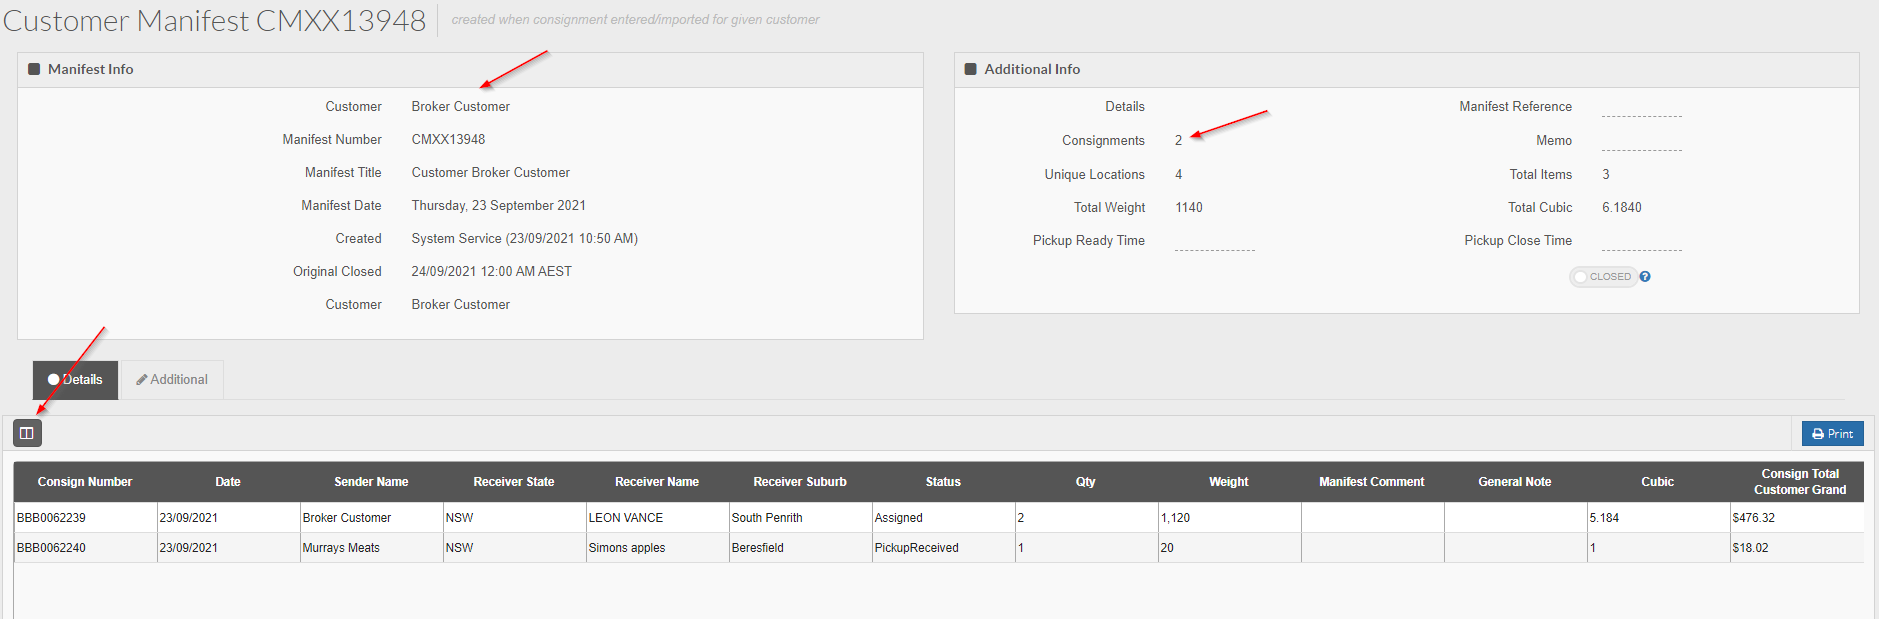Click Total Cubic value 6.1840
1879x619 pixels.
click(1622, 208)
